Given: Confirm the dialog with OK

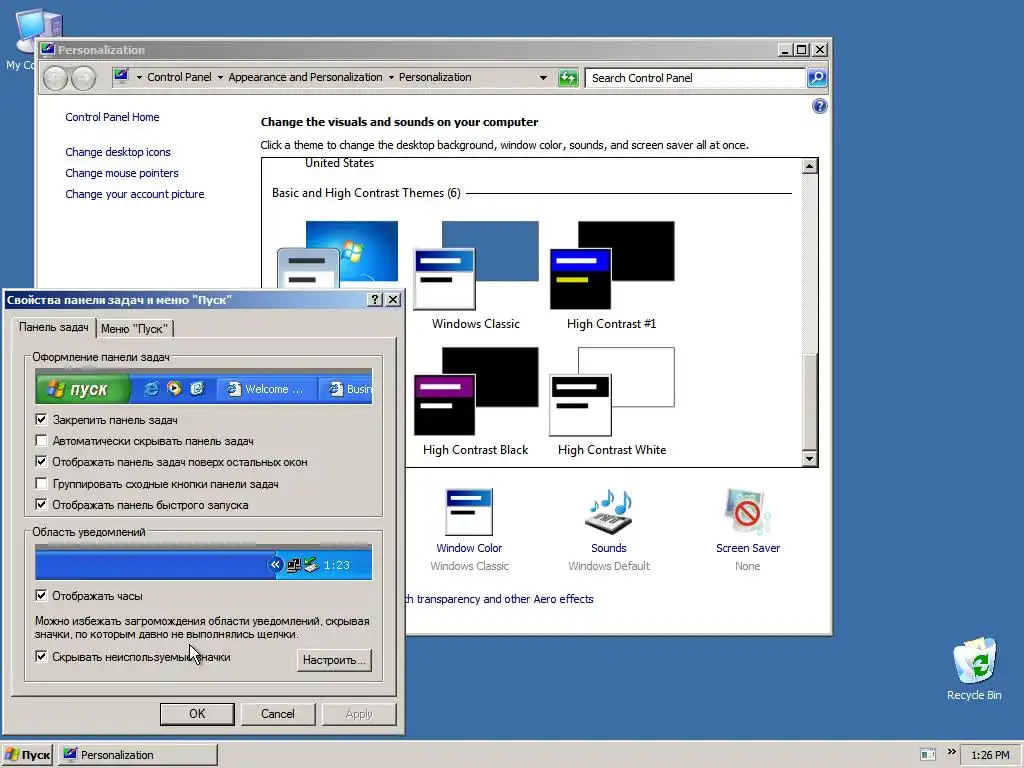Looking at the screenshot, I should [x=197, y=714].
